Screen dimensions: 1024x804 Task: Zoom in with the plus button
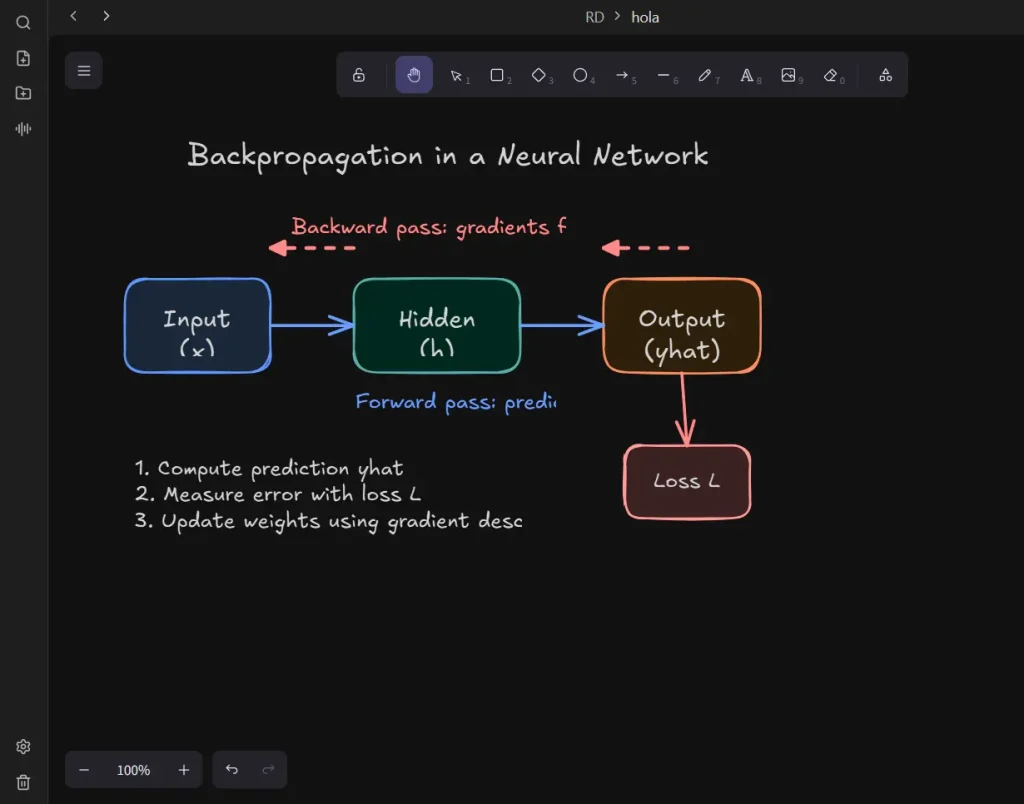pyautogui.click(x=183, y=770)
